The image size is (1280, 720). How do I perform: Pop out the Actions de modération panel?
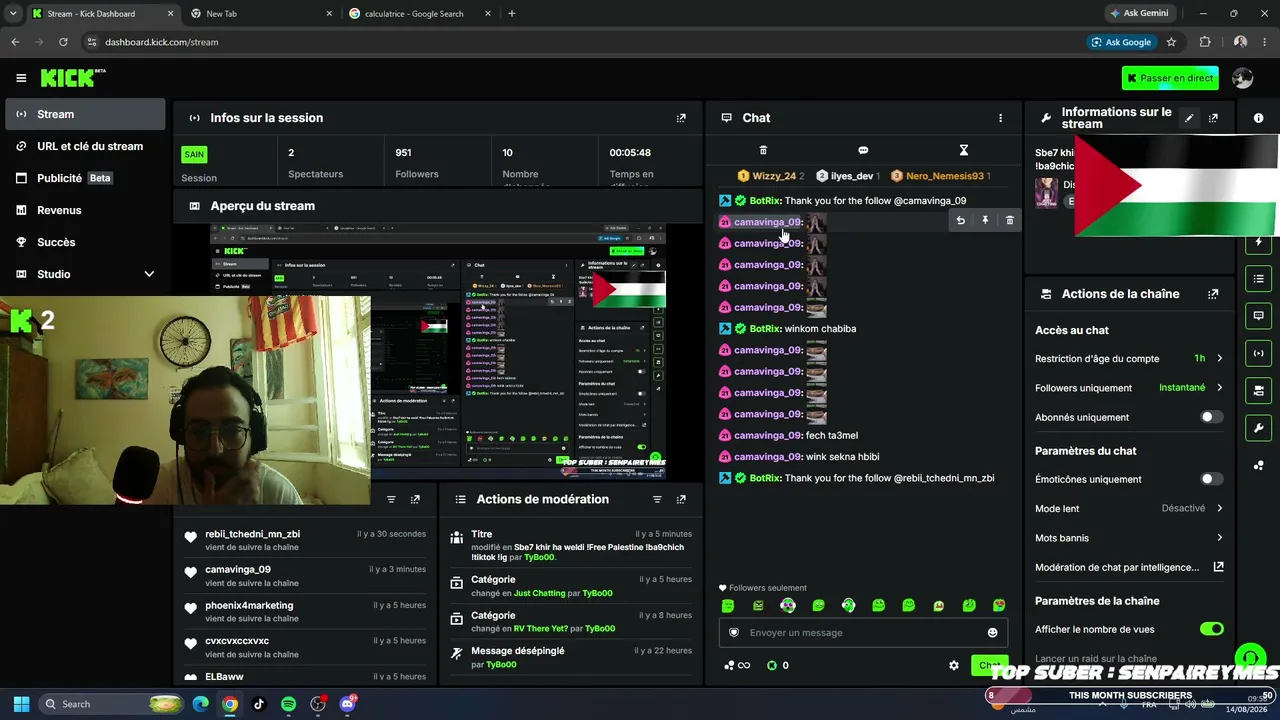point(681,499)
